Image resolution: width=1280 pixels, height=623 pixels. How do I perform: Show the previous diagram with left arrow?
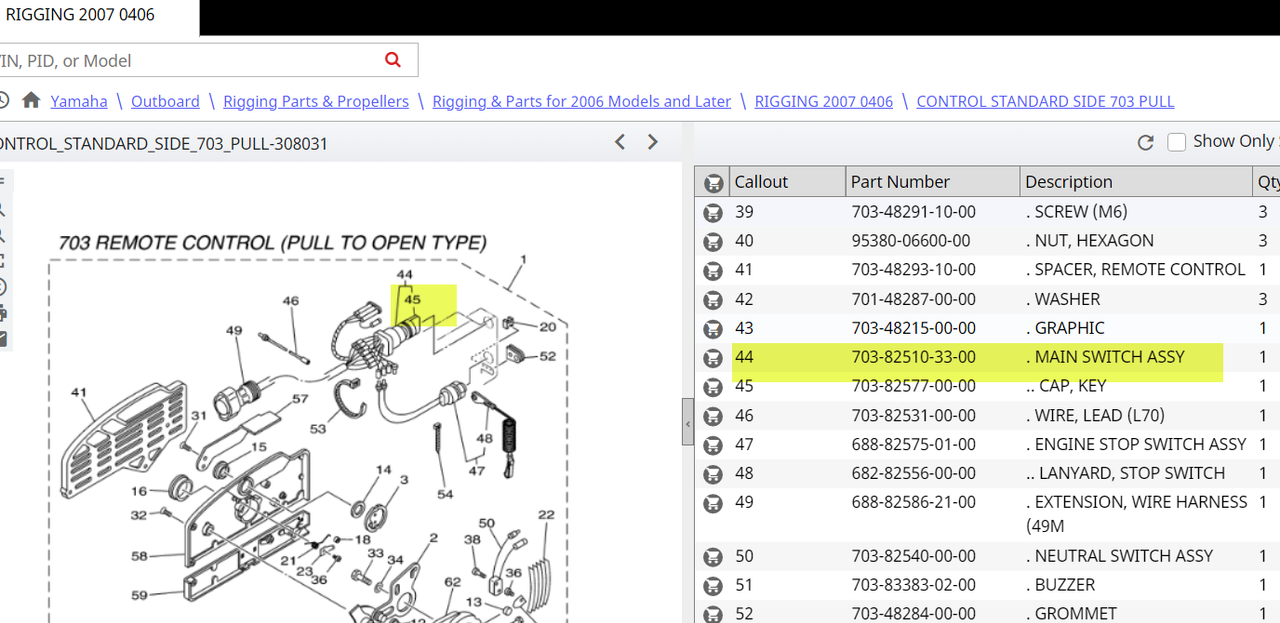pos(620,142)
